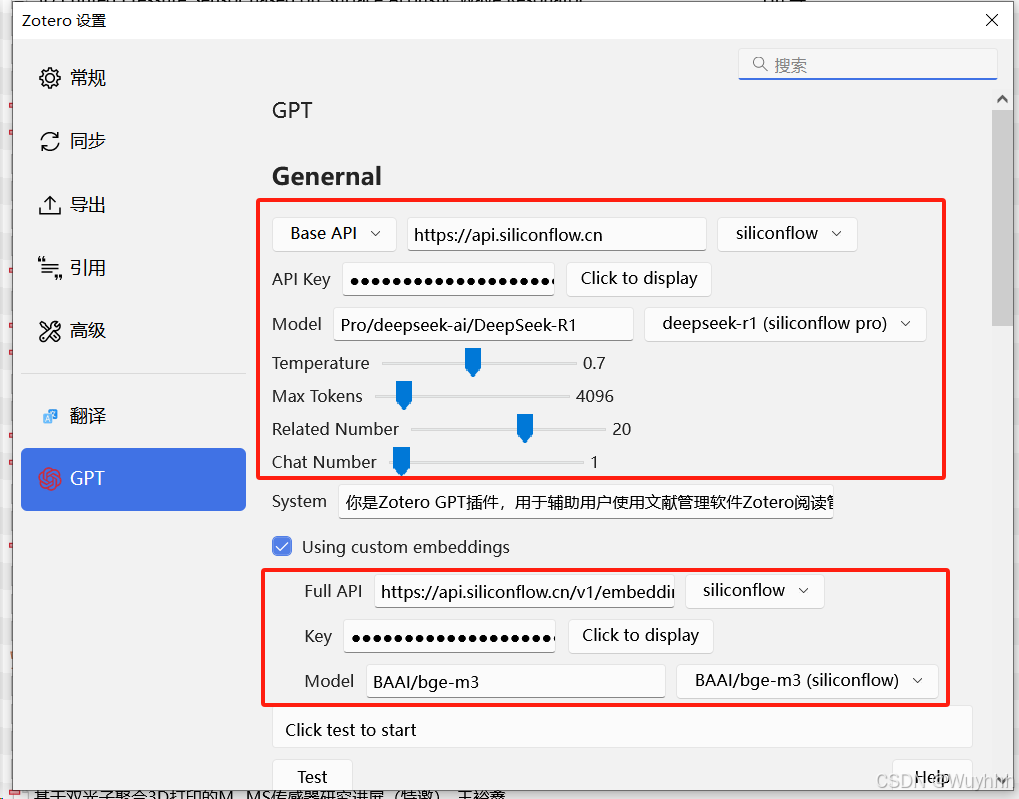Click the Max Tokens slider handle
1019x799 pixels.
pos(404,395)
